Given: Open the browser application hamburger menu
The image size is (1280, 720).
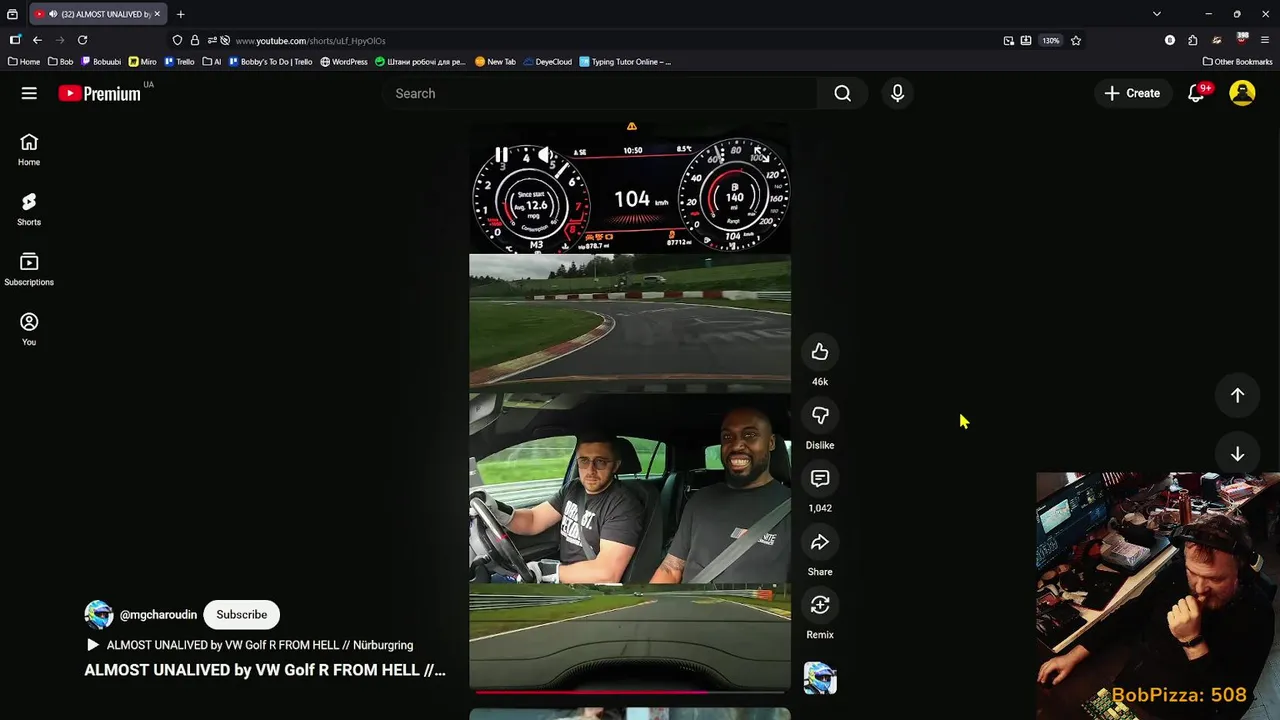Looking at the screenshot, I should [1265, 40].
